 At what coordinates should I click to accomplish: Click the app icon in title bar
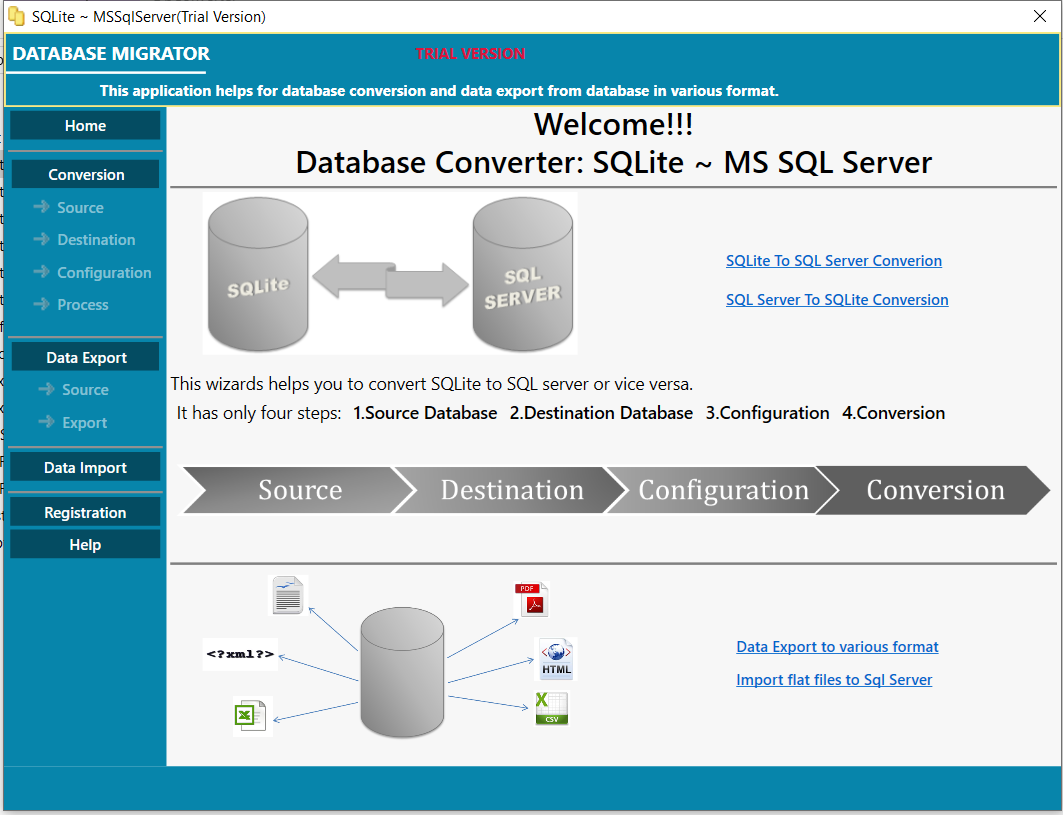point(16,16)
